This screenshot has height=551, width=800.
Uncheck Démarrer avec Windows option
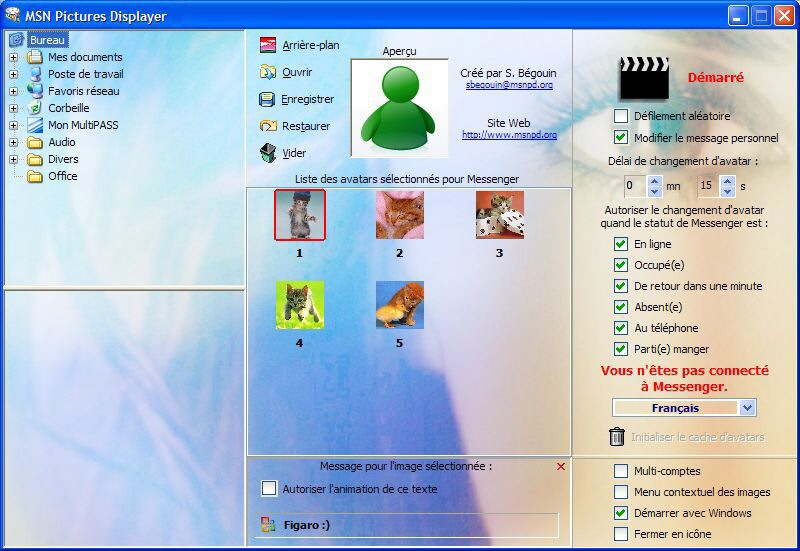[621, 513]
